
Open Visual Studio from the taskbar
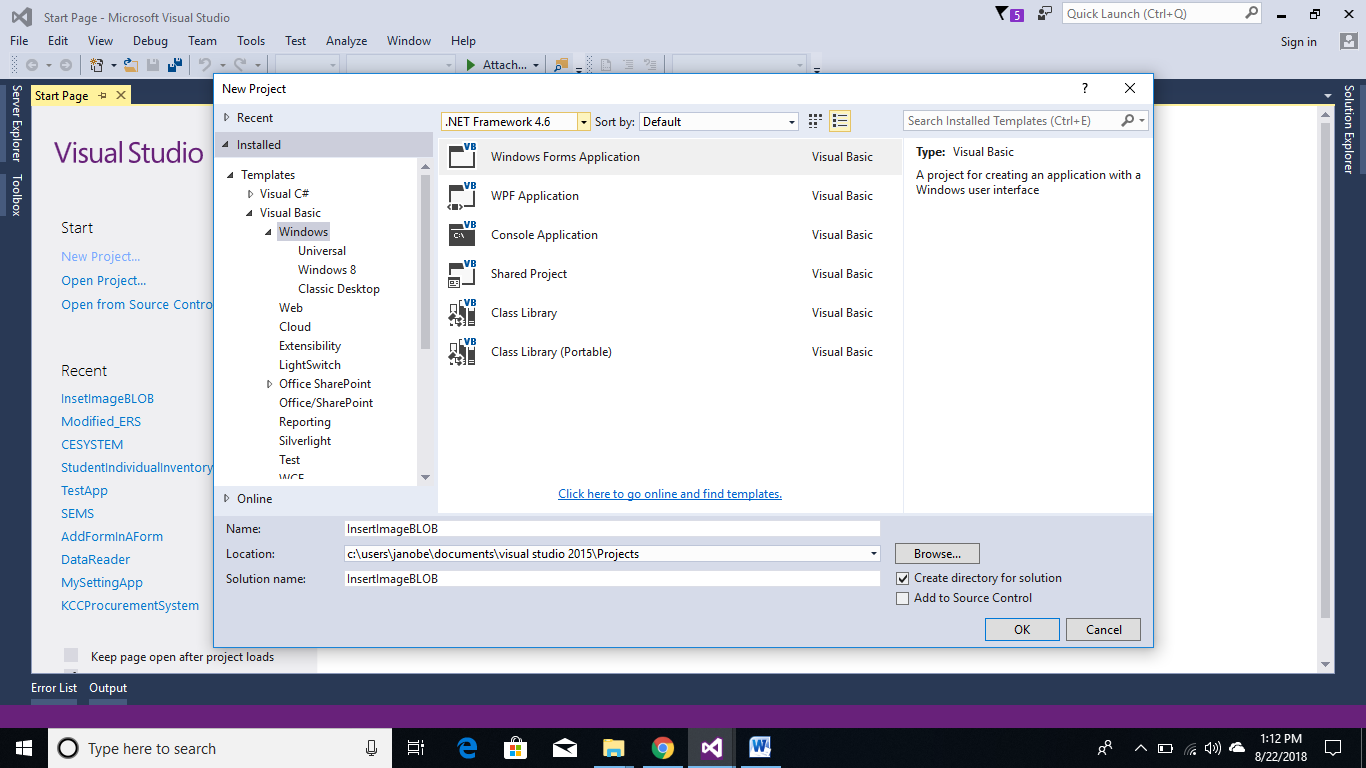(x=711, y=748)
